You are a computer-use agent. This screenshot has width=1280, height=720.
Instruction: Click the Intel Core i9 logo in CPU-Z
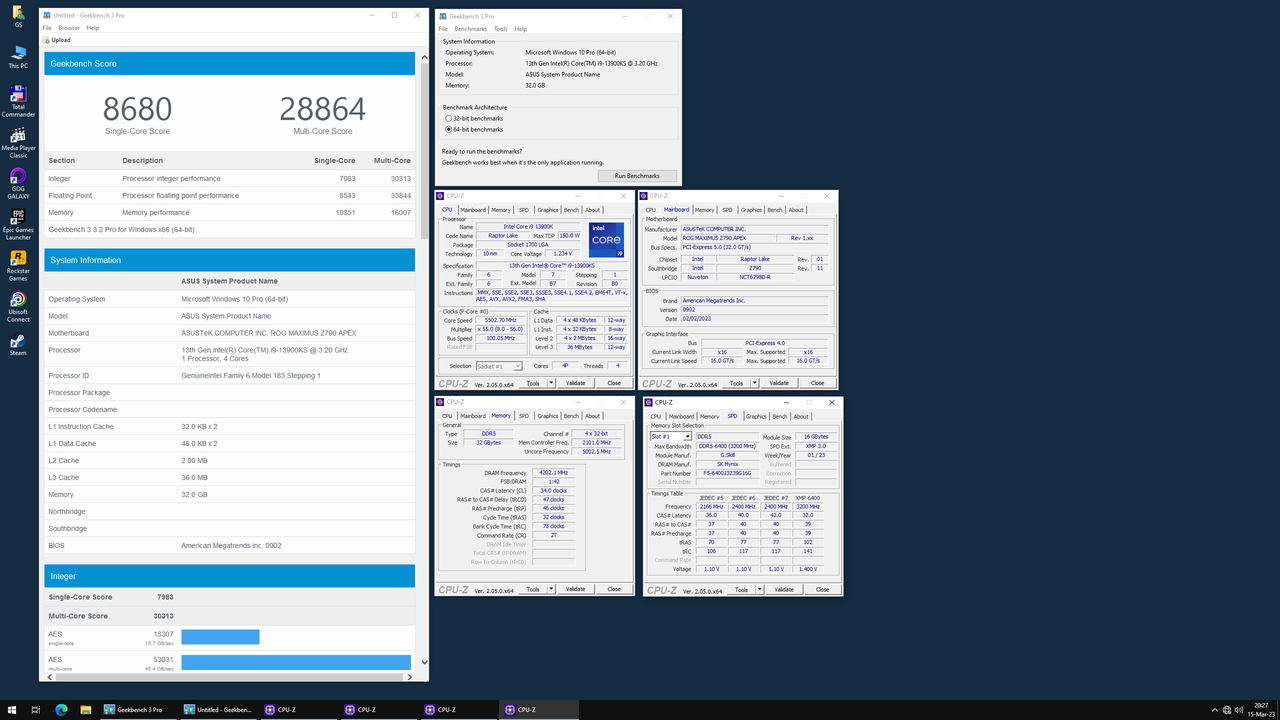point(607,240)
